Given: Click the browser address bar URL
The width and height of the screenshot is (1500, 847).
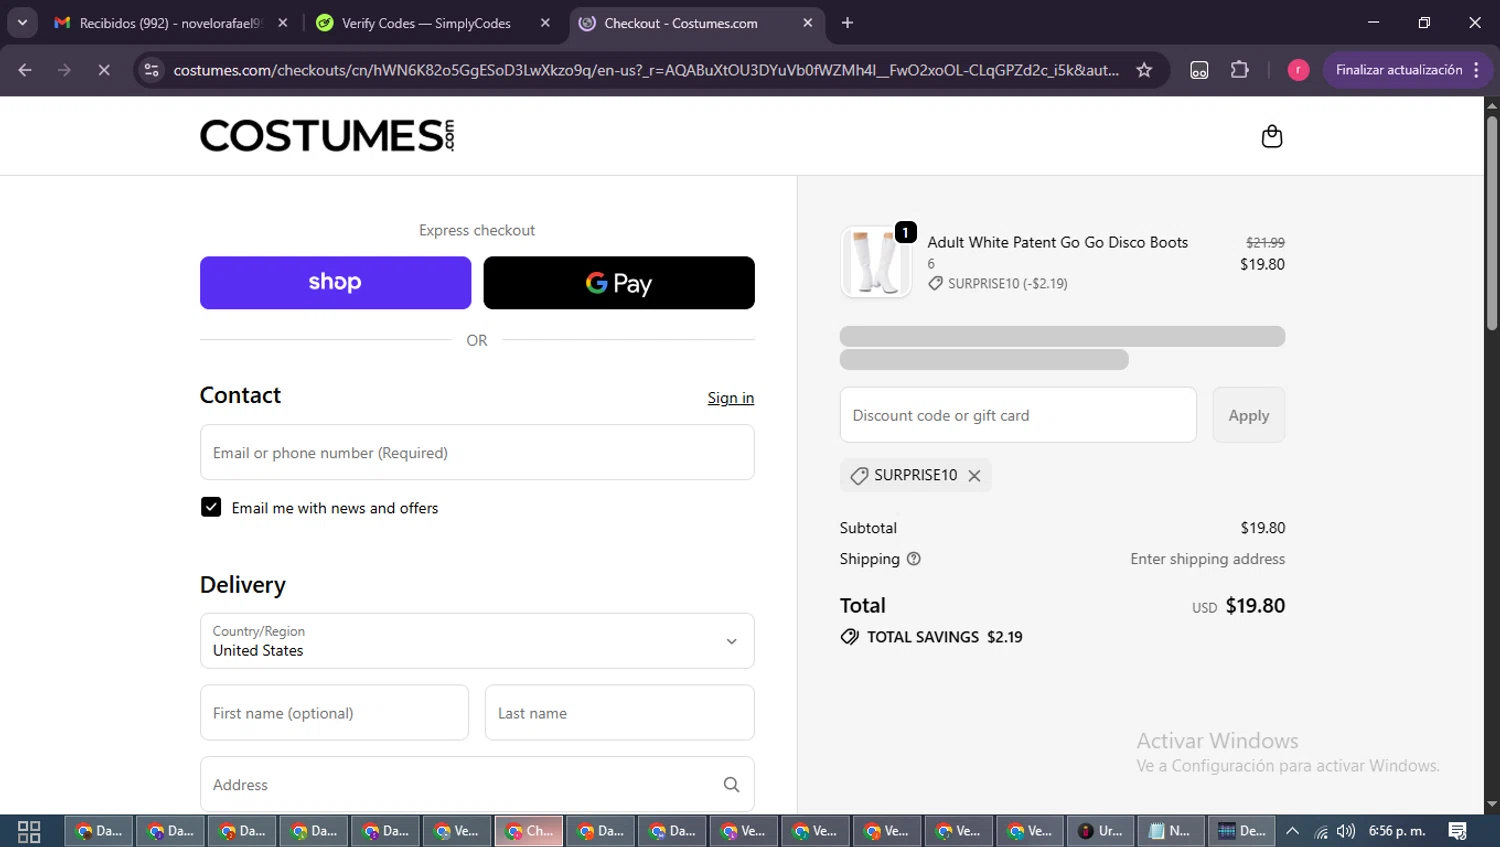Looking at the screenshot, I should tap(646, 70).
